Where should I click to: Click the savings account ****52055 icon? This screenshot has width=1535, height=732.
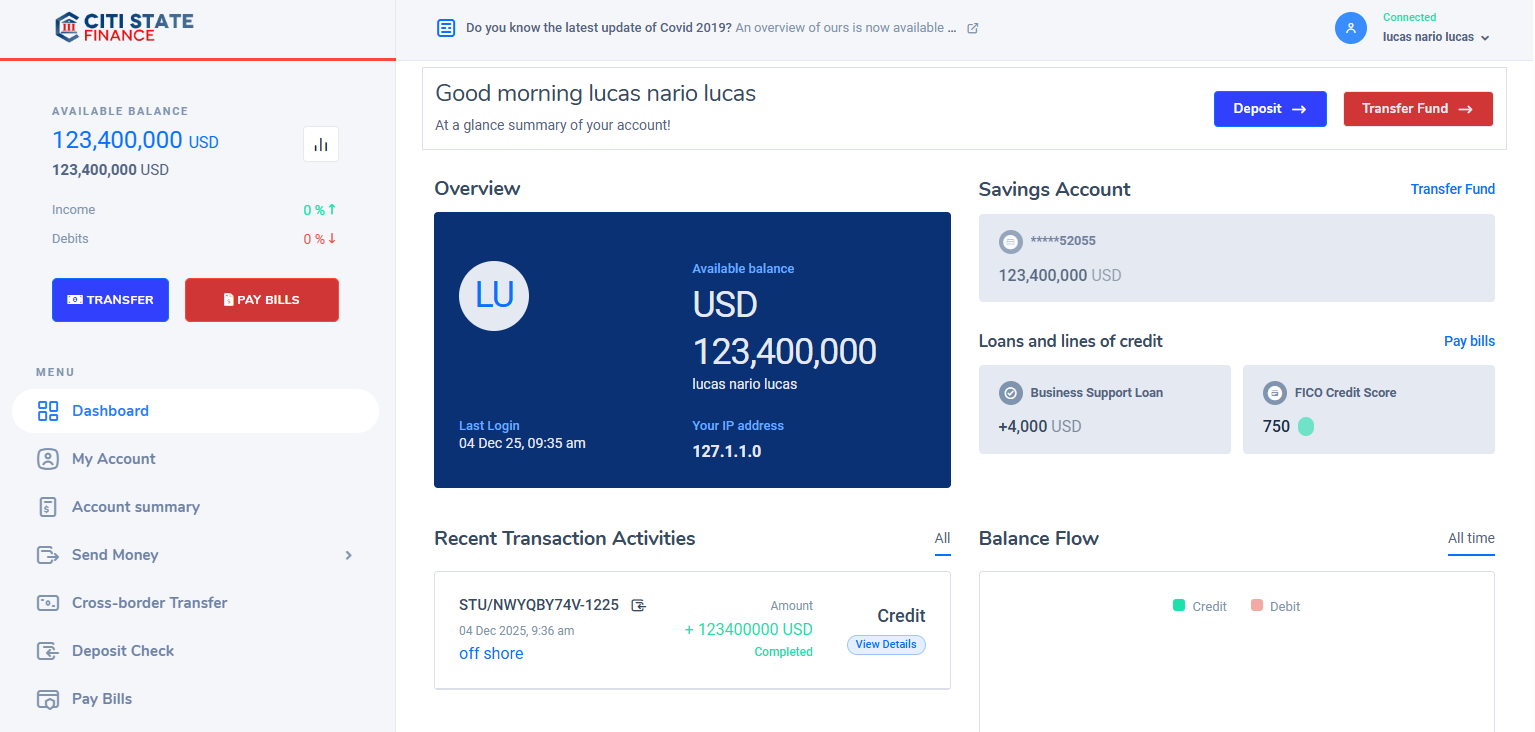[x=1011, y=241]
